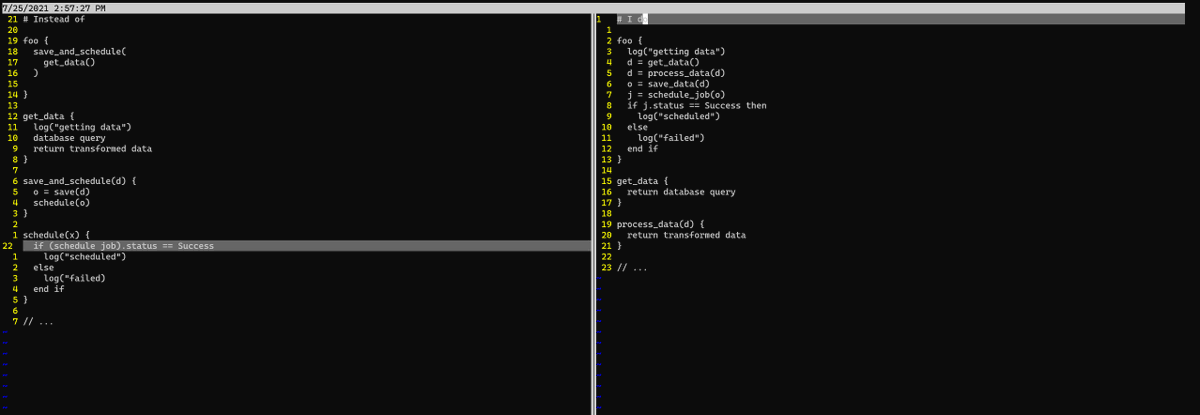Click line number 23 in right pane
The image size is (1200, 415).
pyautogui.click(x=606, y=267)
